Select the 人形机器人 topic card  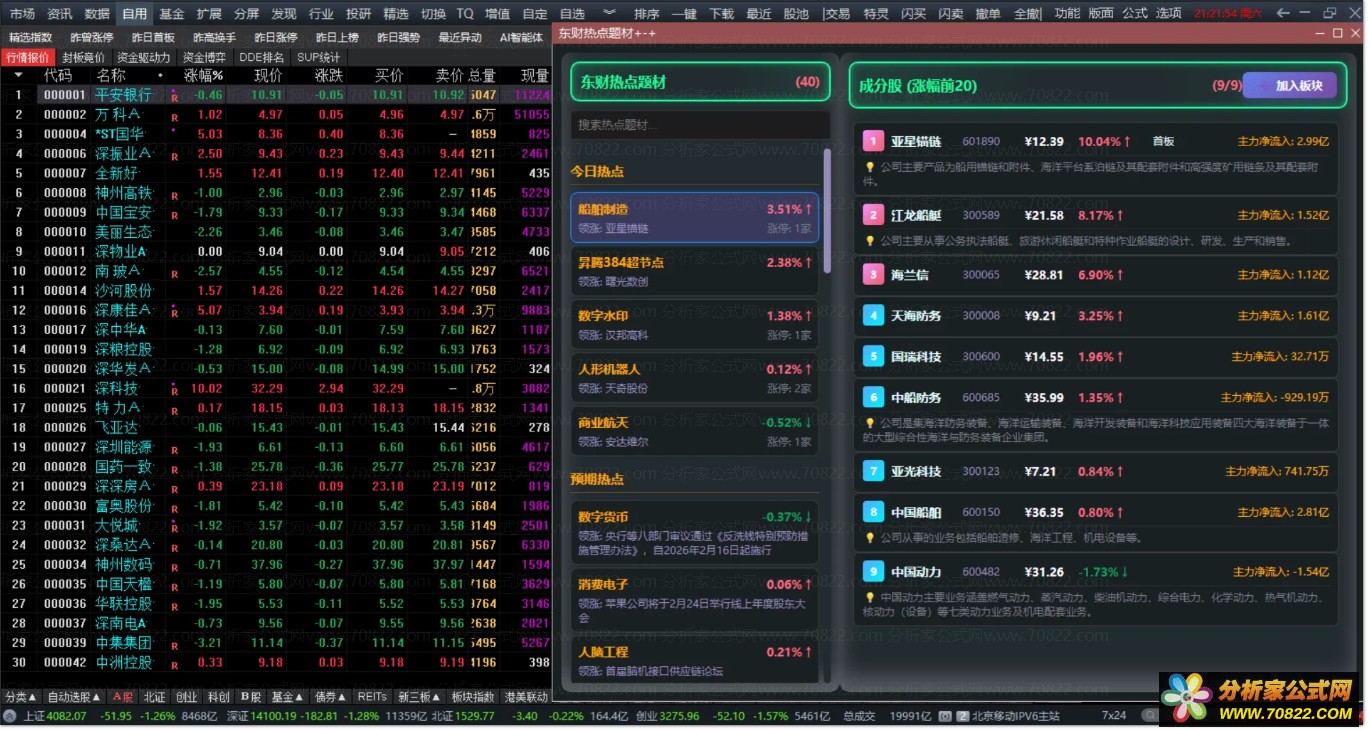click(x=695, y=378)
